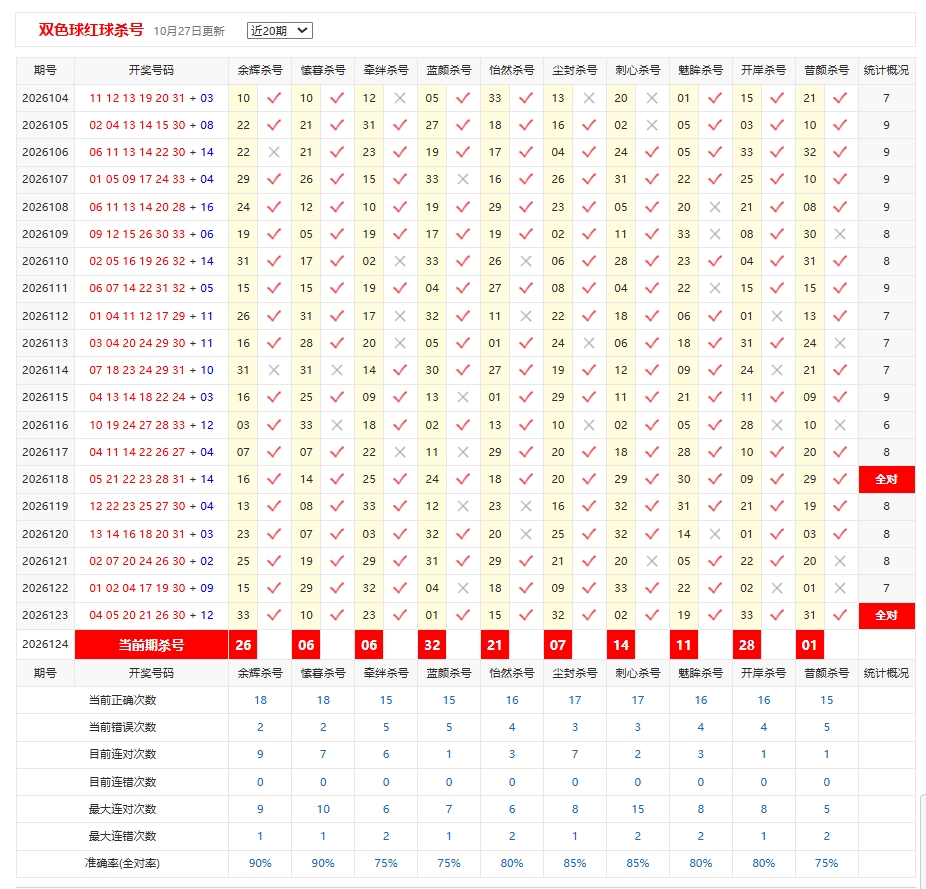Click the red 32 box under 蓝颜杀号
Image resolution: width=926 pixels, height=889 pixels.
pos(432,644)
